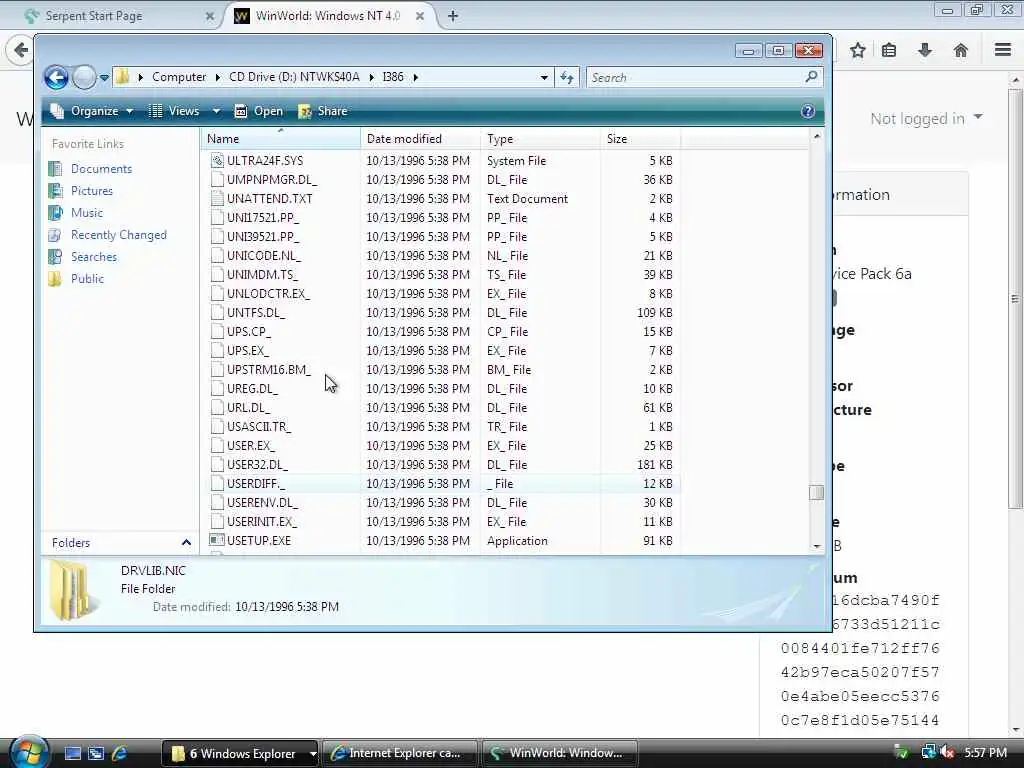This screenshot has width=1024, height=768.
Task: Open the Views dropdown arrow
Action: click(x=216, y=111)
